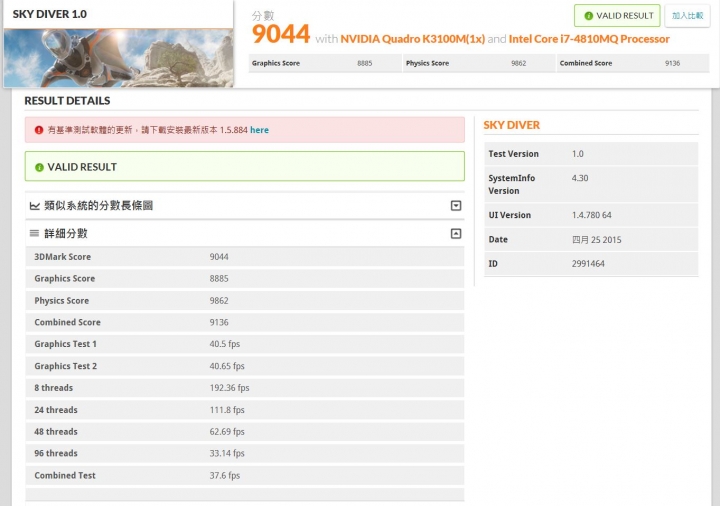720x506 pixels.
Task: Click the Combined Score header cell
Action: [x=633, y=63]
